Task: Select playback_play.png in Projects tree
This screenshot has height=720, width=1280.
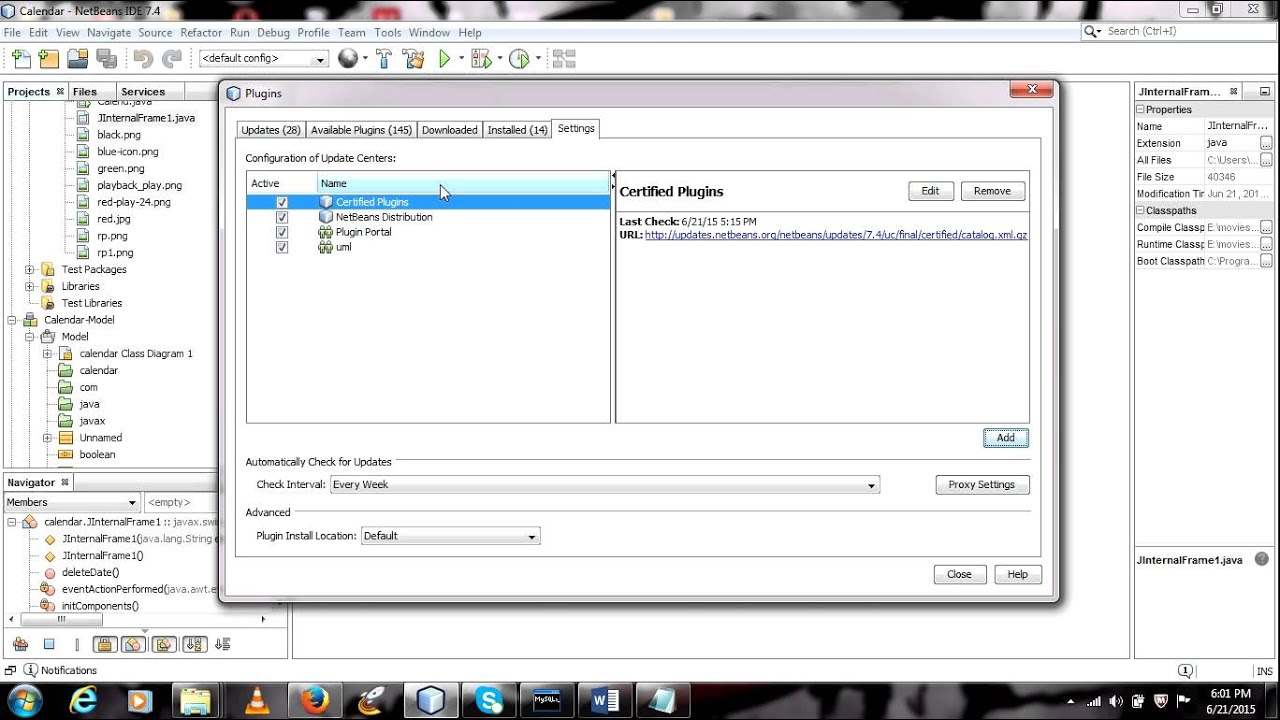Action: (x=139, y=186)
